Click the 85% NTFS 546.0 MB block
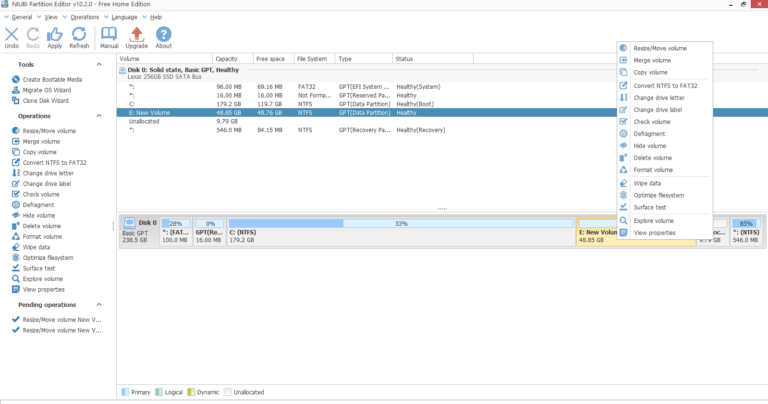Image resolution: width=768 pixels, height=404 pixels. point(746,232)
